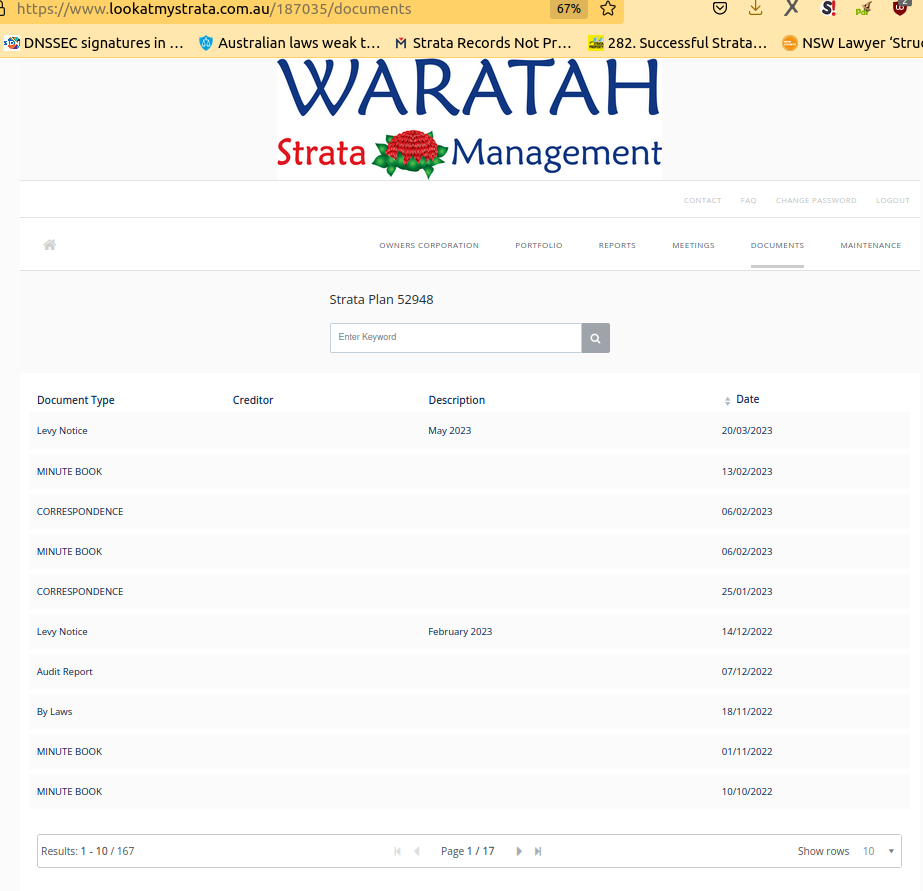The image size is (923, 891).
Task: Click the 'Strata Plan 52948' heading
Action: pos(381,300)
